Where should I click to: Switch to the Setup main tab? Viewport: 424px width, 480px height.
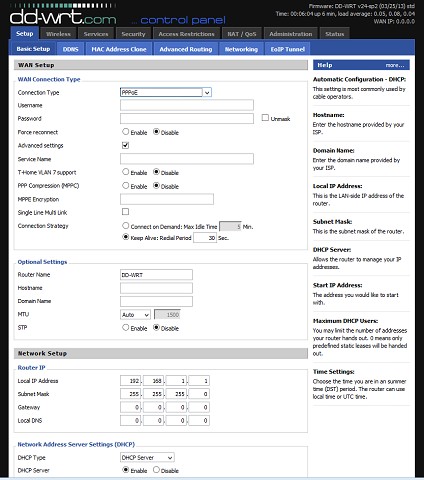(x=25, y=34)
